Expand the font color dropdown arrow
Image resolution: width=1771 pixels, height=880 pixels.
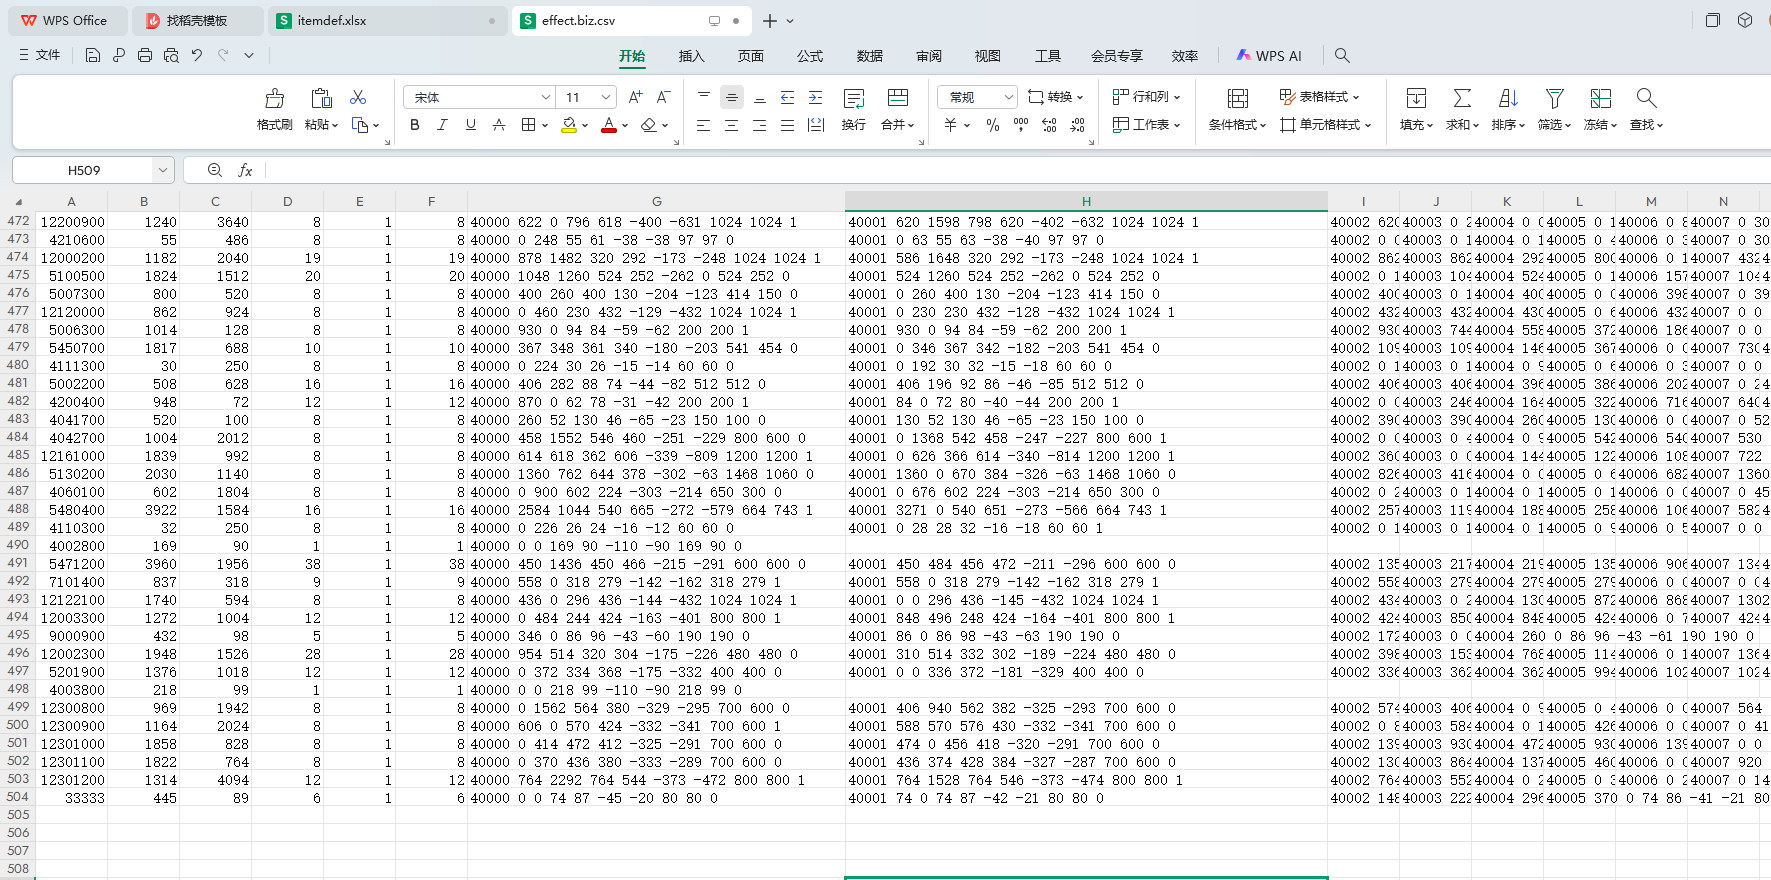click(x=625, y=126)
